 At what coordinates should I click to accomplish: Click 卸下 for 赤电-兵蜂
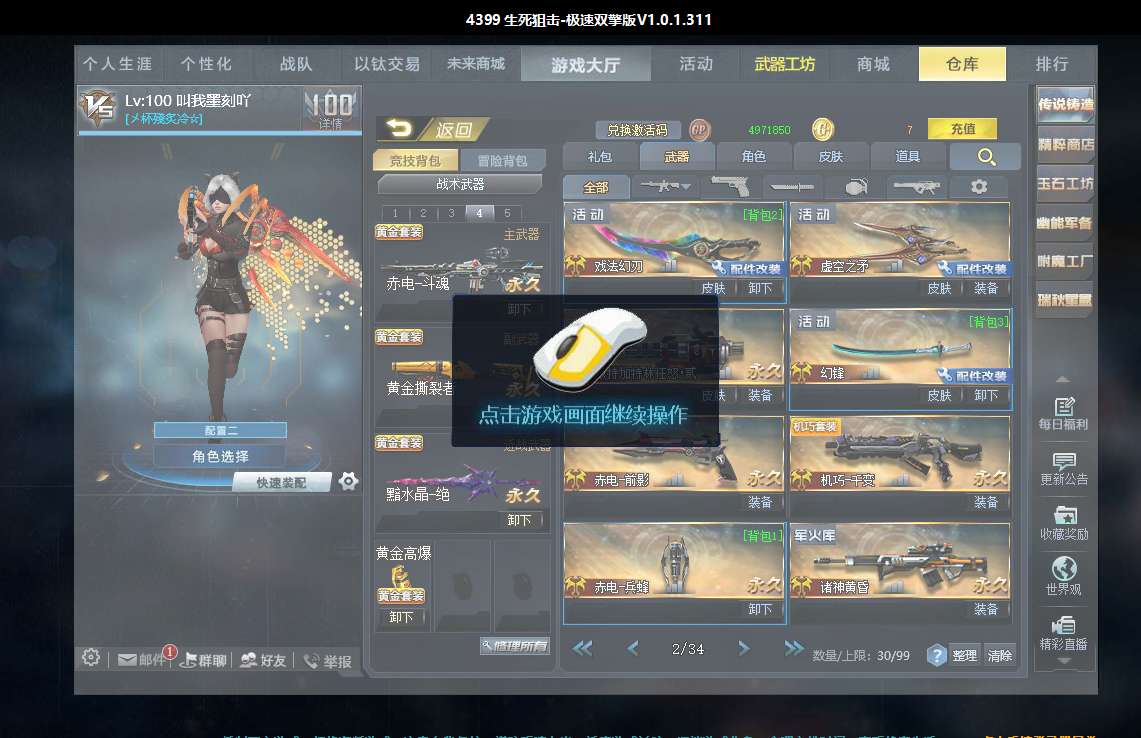[760, 609]
